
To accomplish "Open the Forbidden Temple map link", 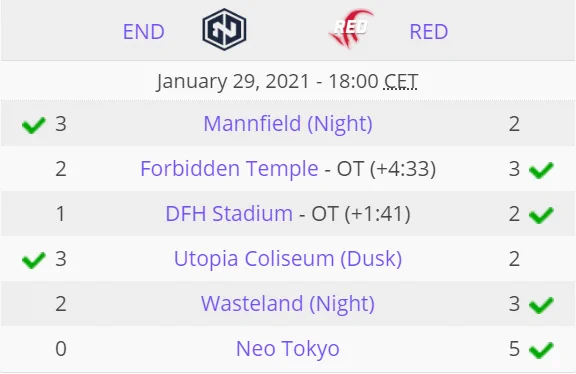I will tap(229, 169).
